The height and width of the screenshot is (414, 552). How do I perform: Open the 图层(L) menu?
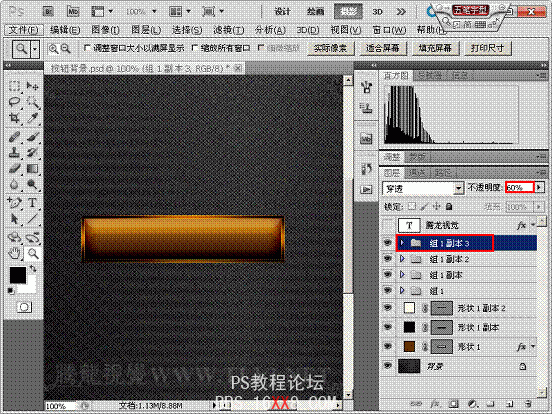(x=146, y=30)
